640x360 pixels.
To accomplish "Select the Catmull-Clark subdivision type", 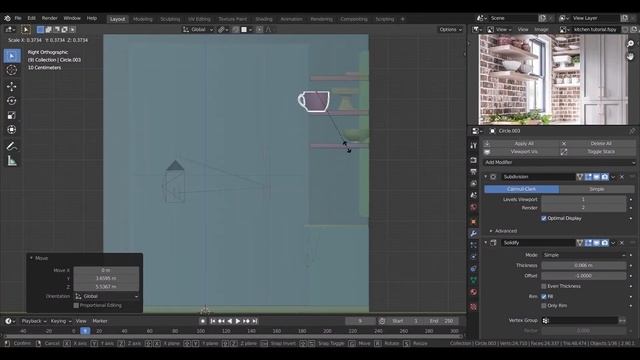I will pos(522,189).
